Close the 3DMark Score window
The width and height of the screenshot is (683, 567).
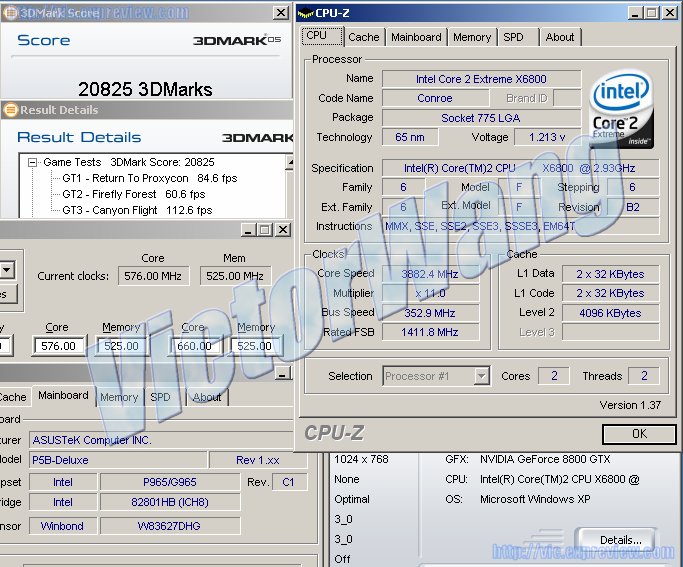(x=281, y=13)
